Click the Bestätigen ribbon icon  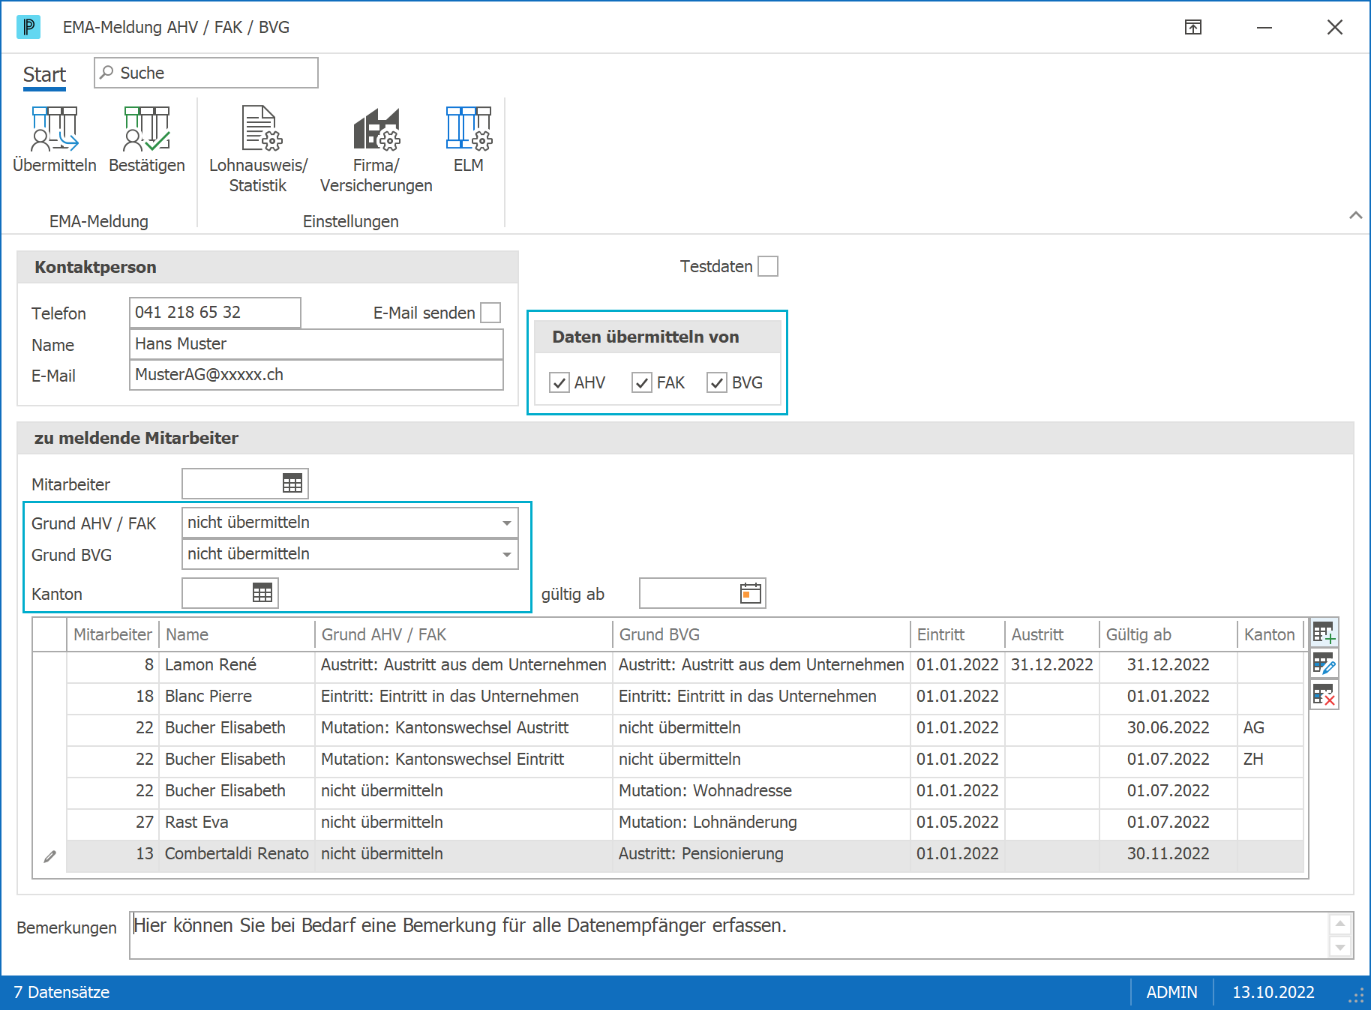147,140
